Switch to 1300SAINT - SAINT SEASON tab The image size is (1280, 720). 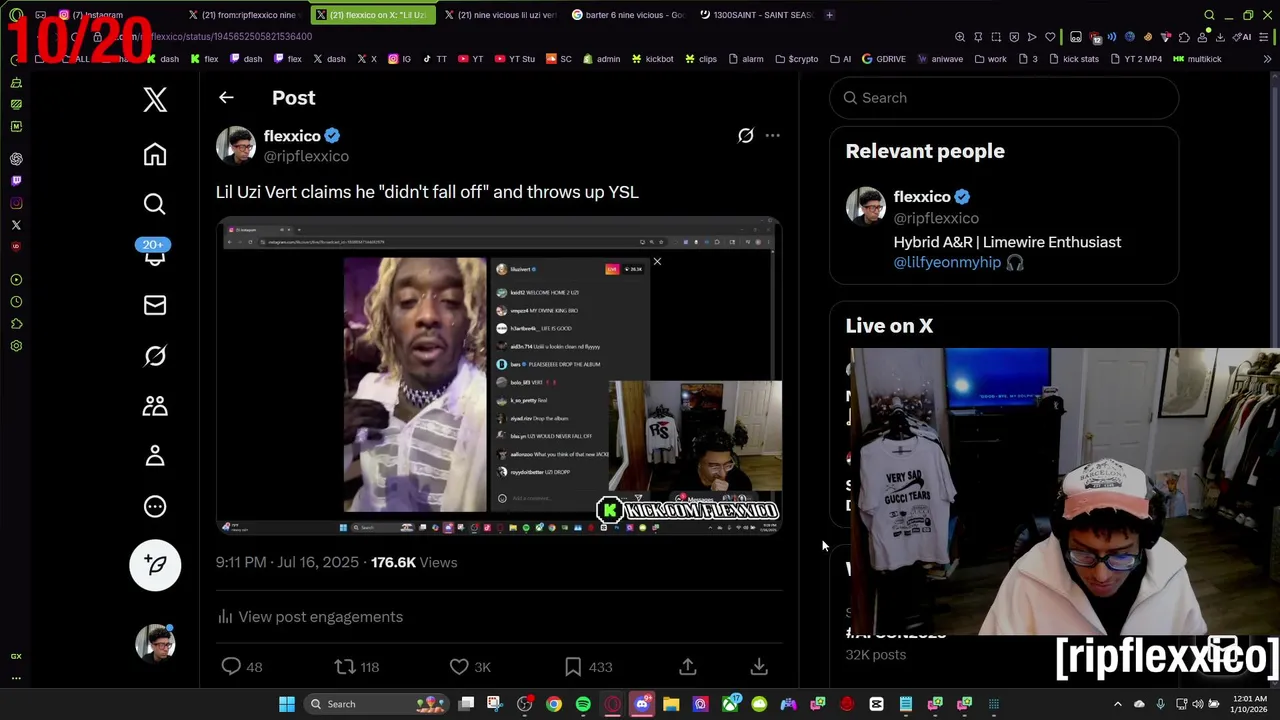pyautogui.click(x=757, y=15)
